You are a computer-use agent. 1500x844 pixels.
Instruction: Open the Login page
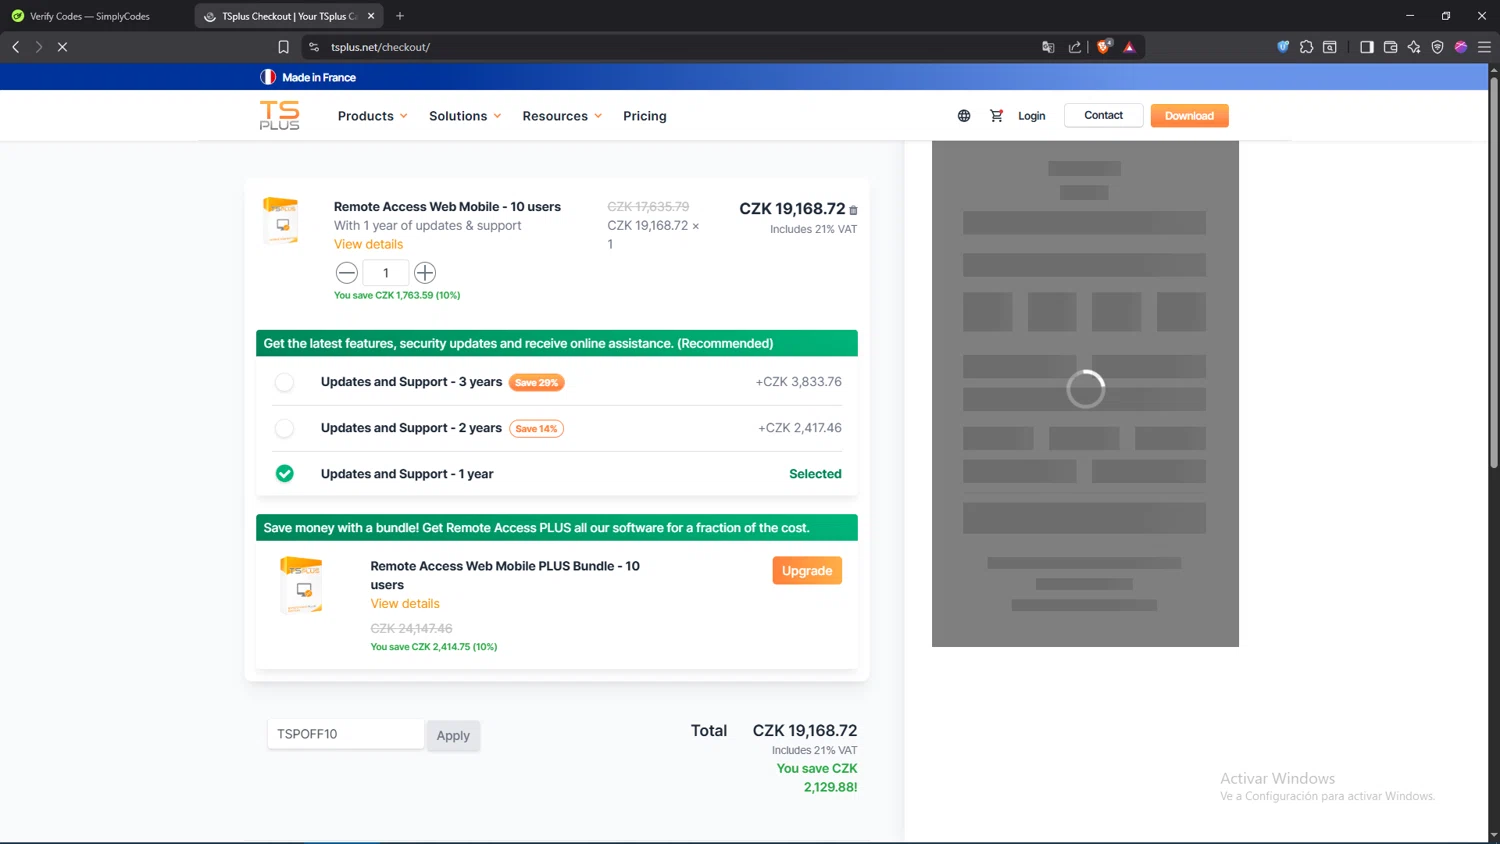(1032, 116)
